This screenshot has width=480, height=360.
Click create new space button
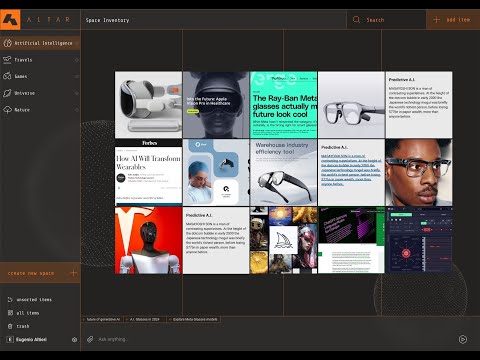coord(40,273)
